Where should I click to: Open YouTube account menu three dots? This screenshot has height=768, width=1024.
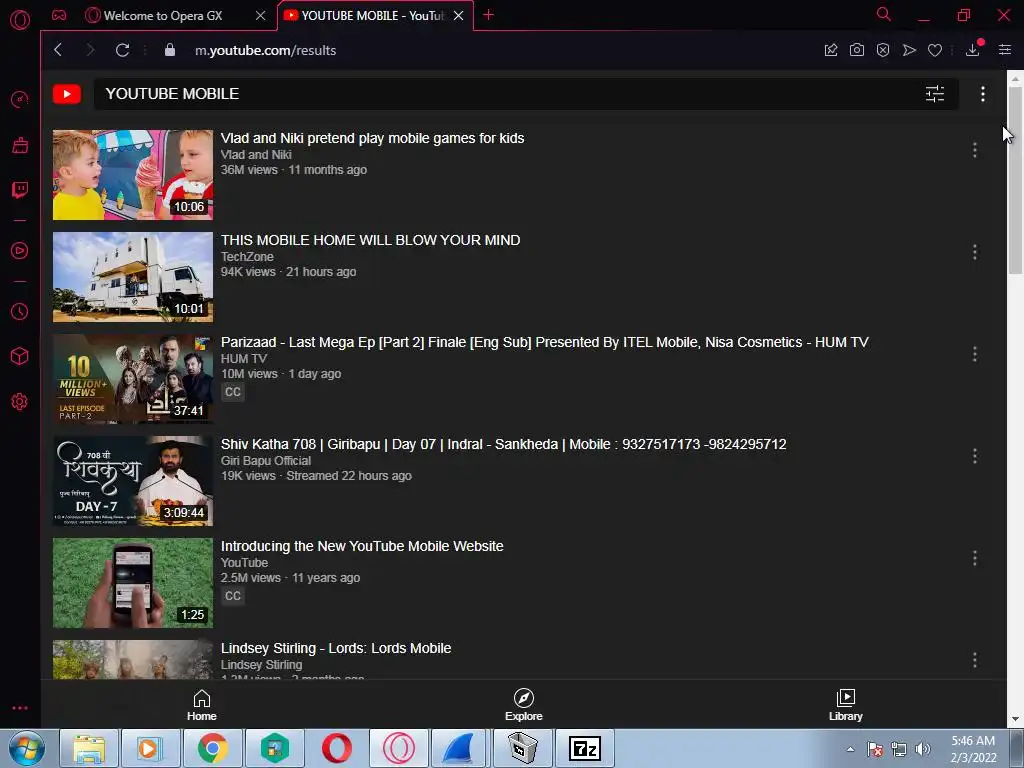coord(983,94)
